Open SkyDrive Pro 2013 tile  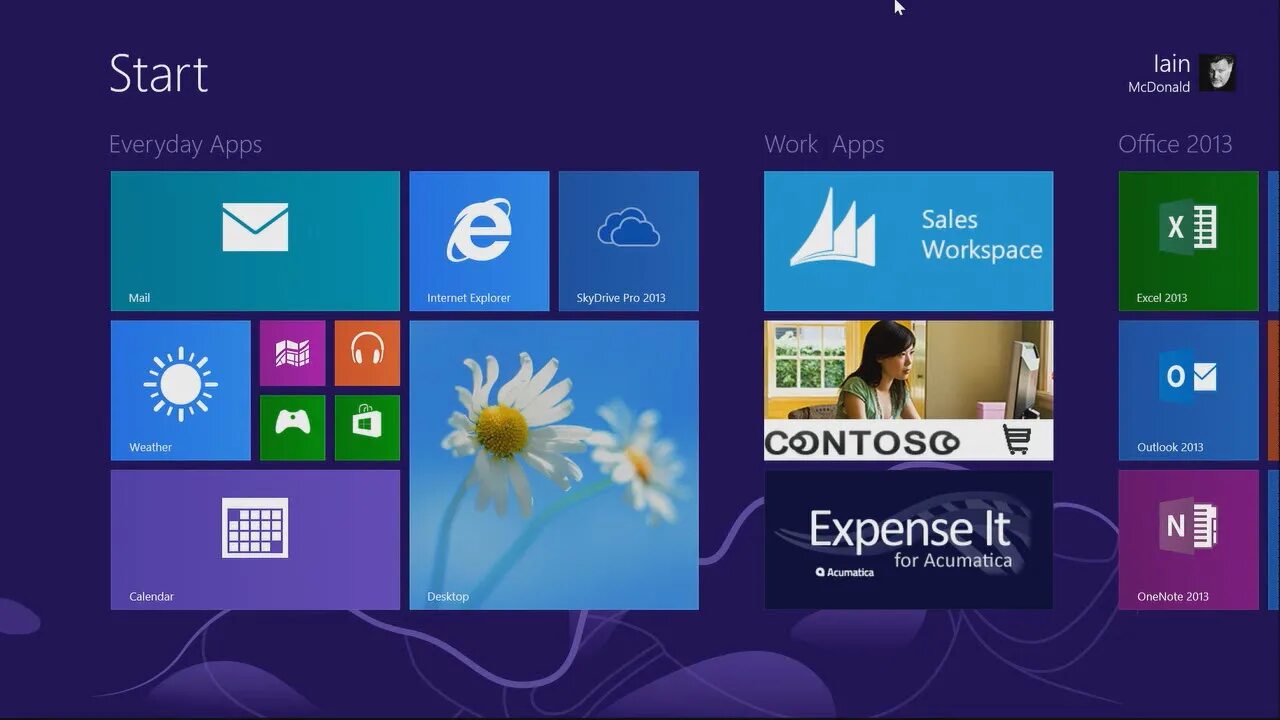pyautogui.click(x=629, y=241)
